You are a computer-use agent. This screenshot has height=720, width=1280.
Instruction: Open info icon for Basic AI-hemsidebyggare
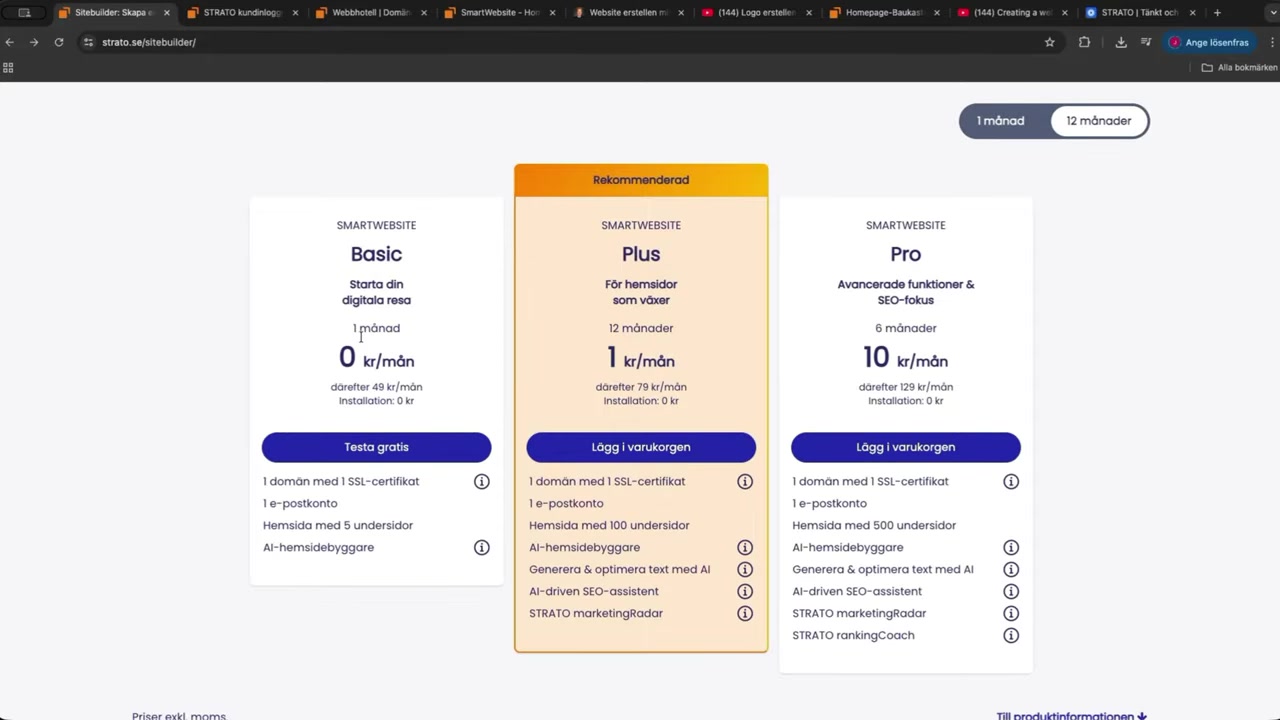(x=481, y=547)
